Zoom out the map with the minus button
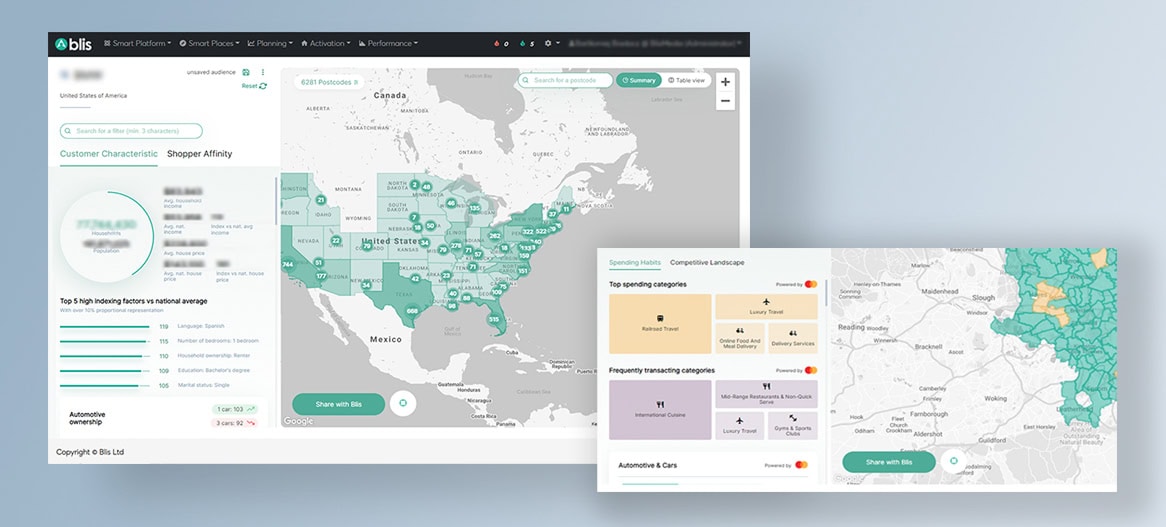The height and width of the screenshot is (527, 1166). (x=725, y=101)
